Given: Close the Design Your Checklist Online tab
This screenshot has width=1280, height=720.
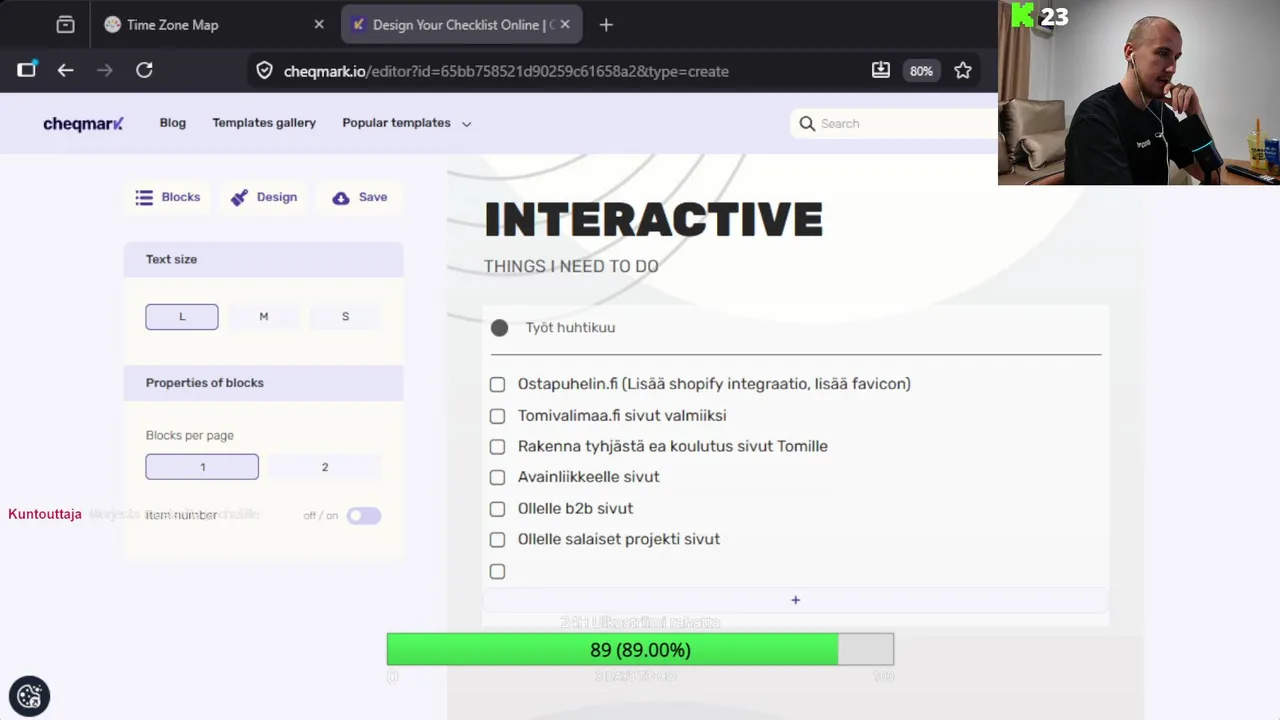Looking at the screenshot, I should pyautogui.click(x=565, y=24).
